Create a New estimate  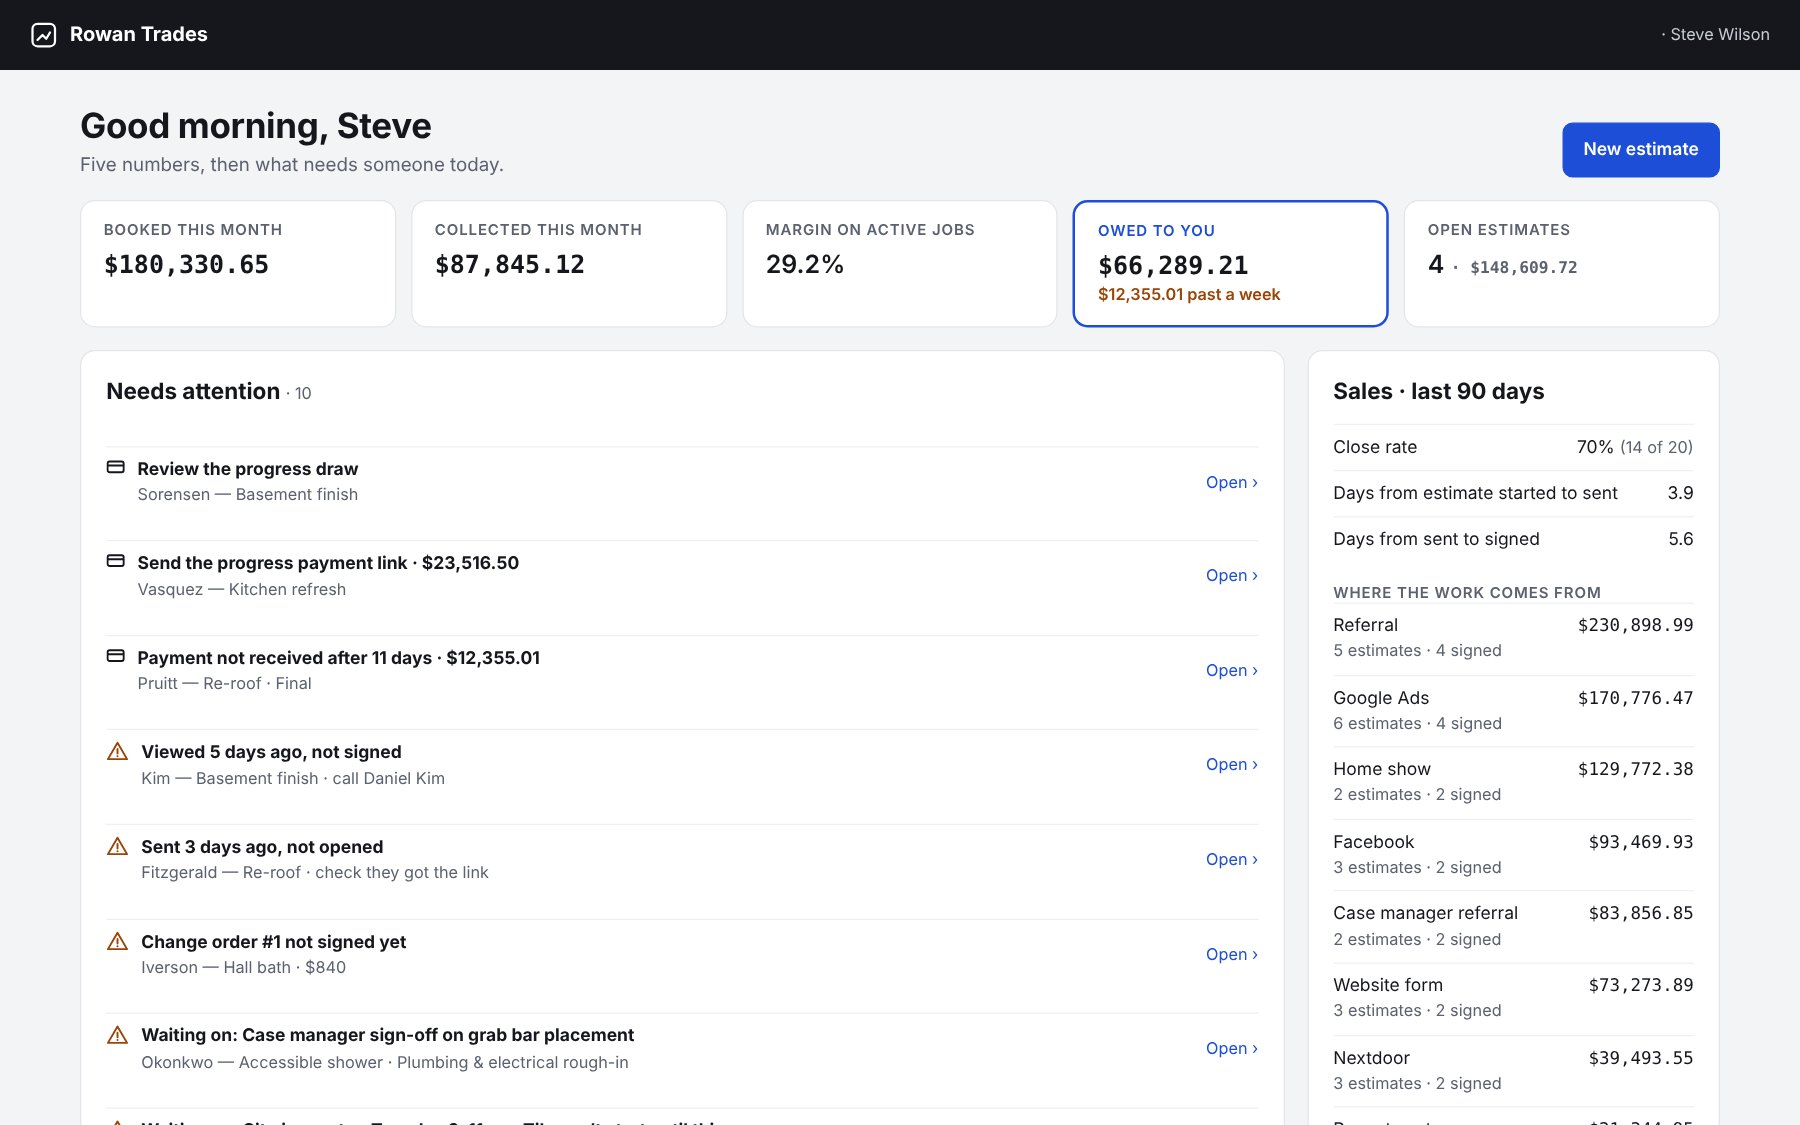(1641, 150)
